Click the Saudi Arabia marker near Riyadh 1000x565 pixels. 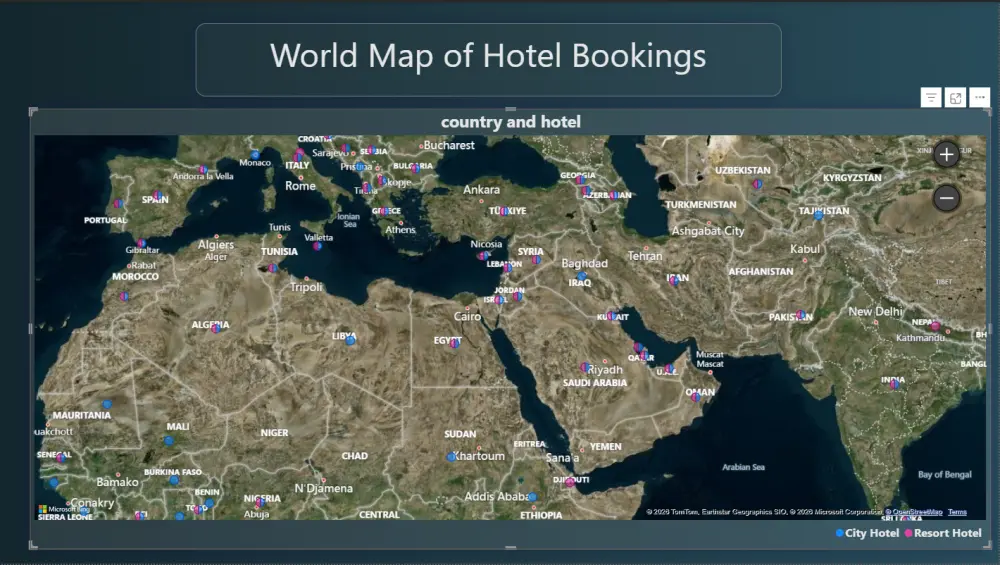[x=584, y=367]
